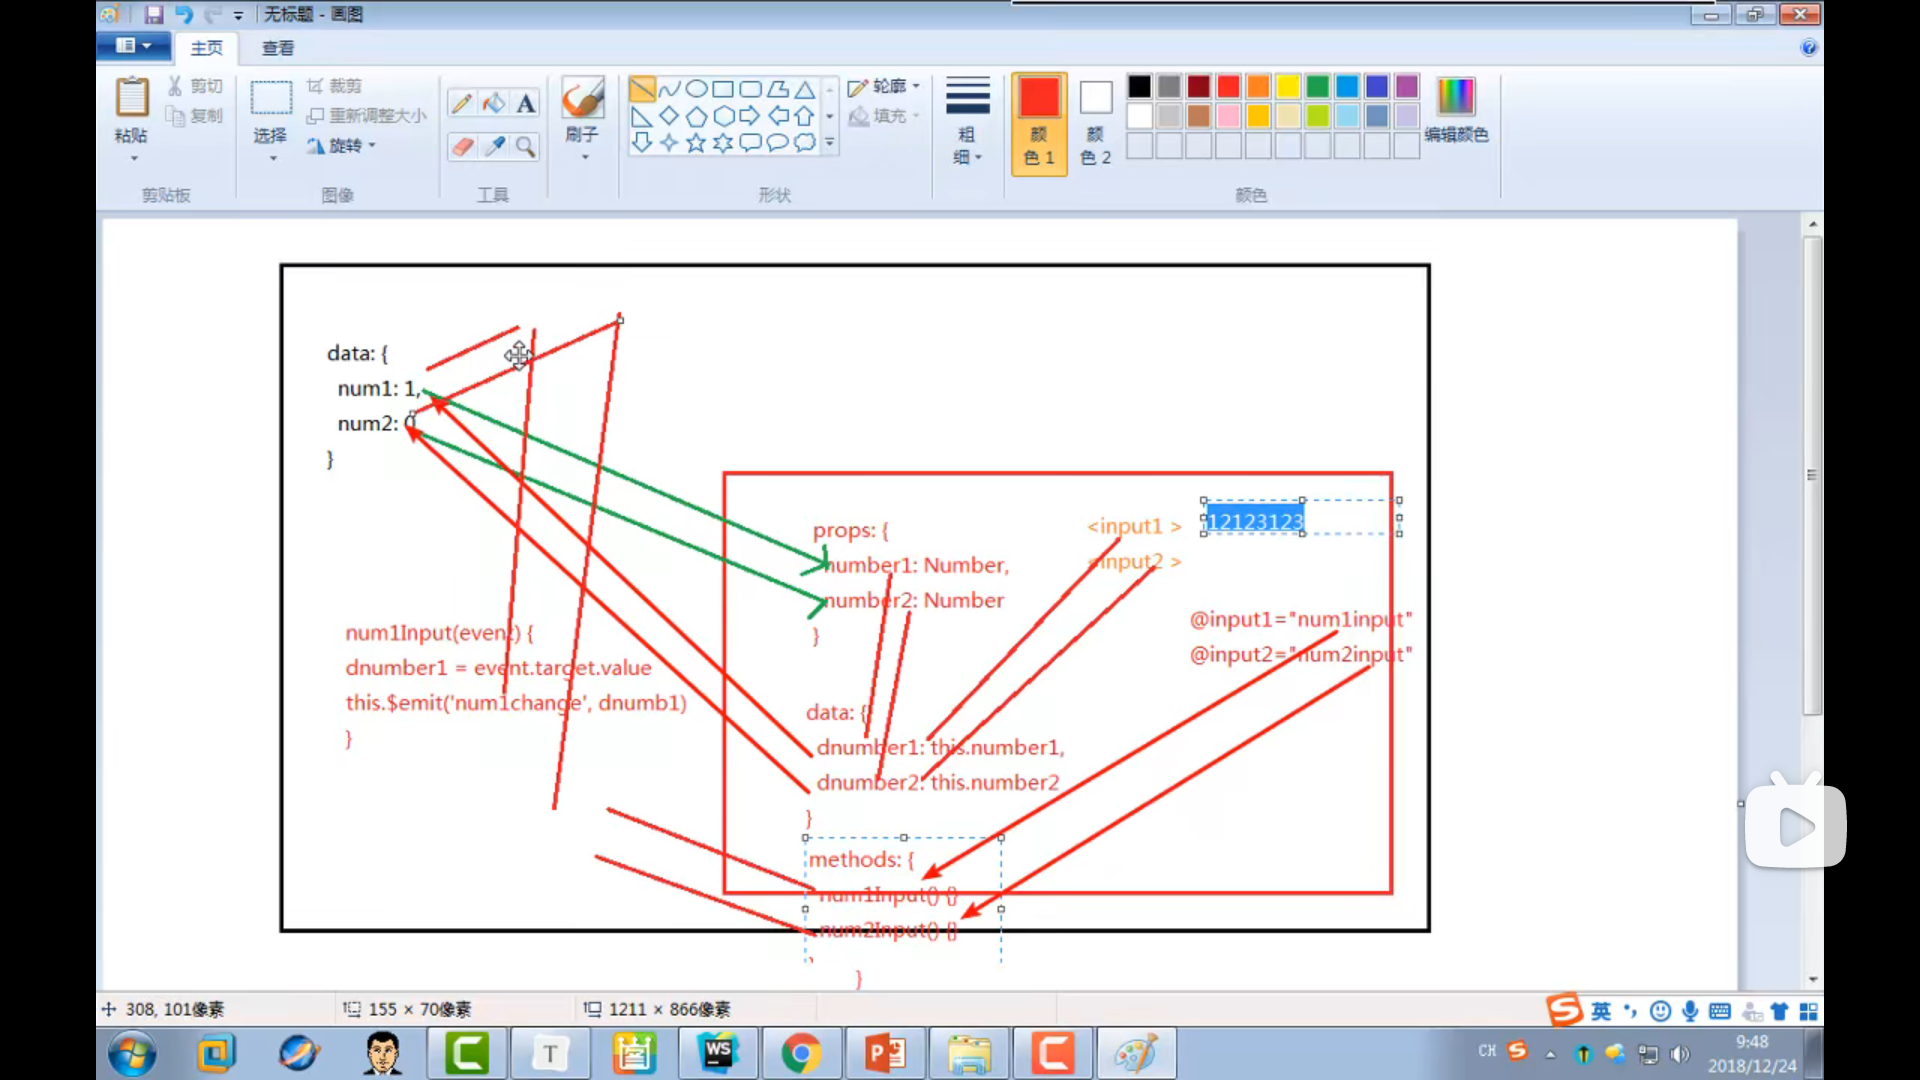Open the Brushes (刷子) dropdown arrow
Viewport: 1920px width, 1080px height.
pyautogui.click(x=584, y=157)
